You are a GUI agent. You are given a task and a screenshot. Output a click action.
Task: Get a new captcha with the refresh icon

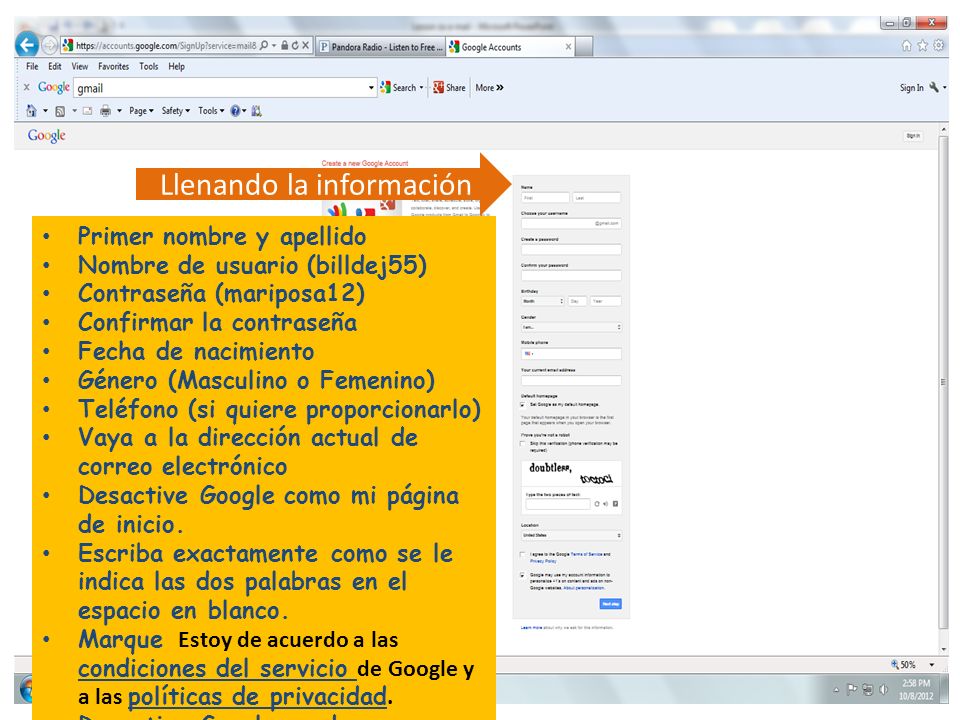597,504
